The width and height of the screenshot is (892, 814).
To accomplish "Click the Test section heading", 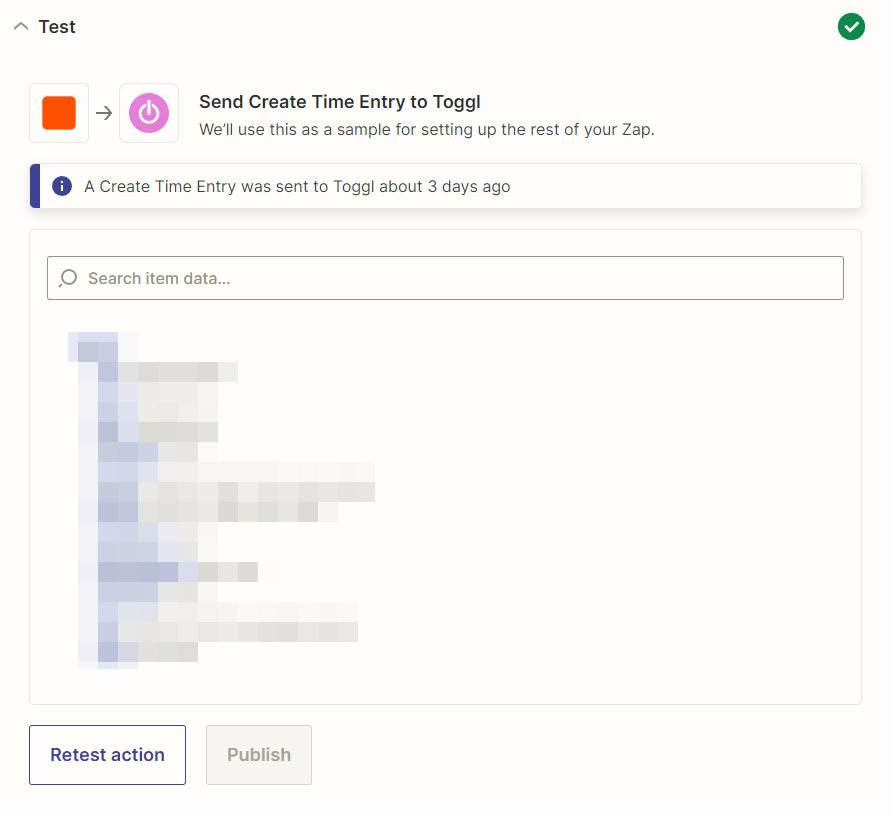I will 57,27.
